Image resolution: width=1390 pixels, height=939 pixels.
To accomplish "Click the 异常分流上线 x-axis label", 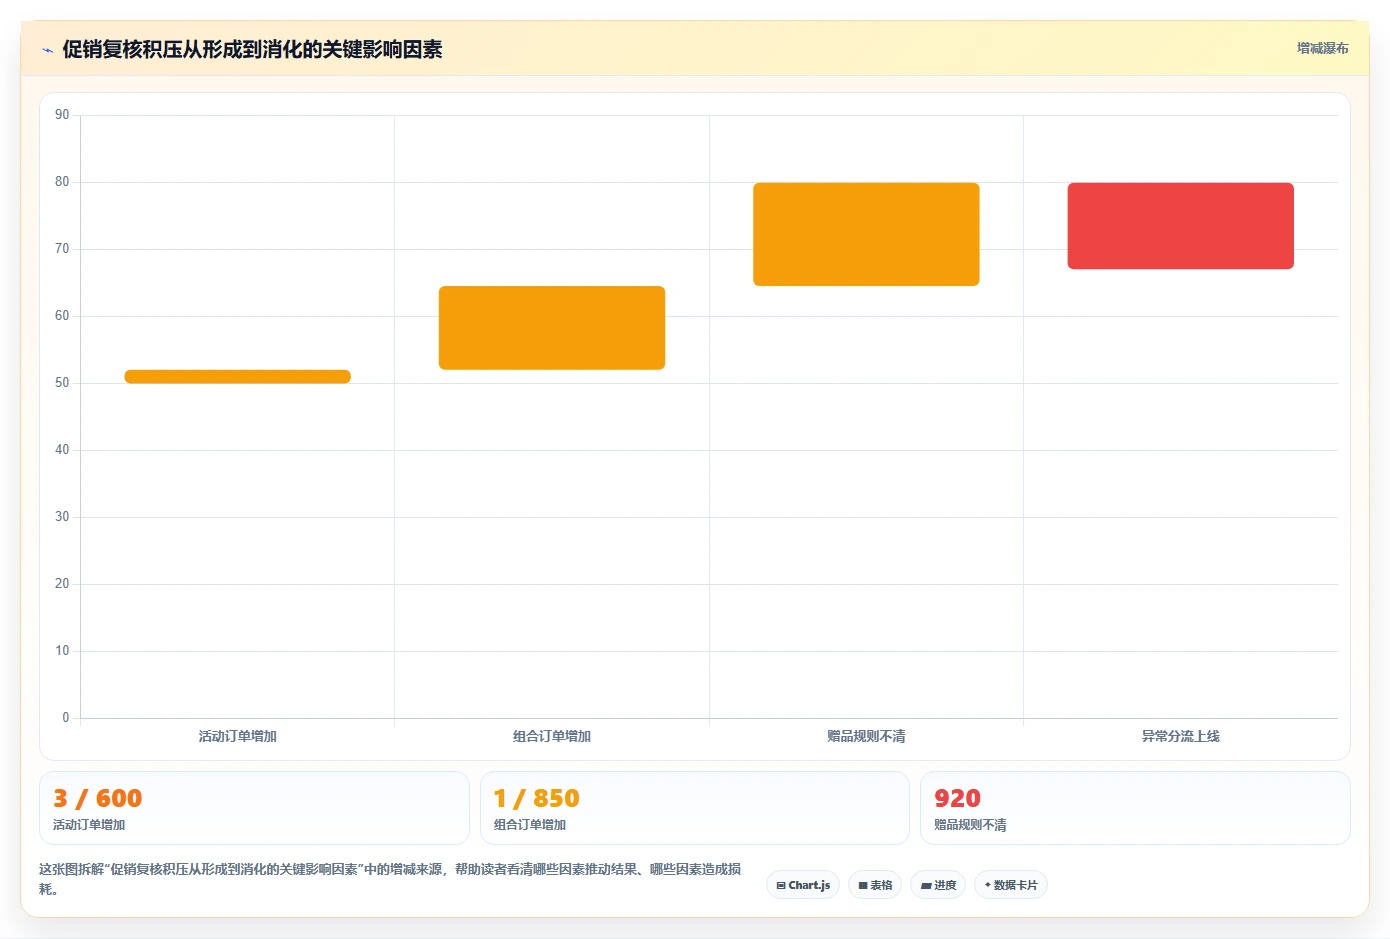I will pos(1181,736).
